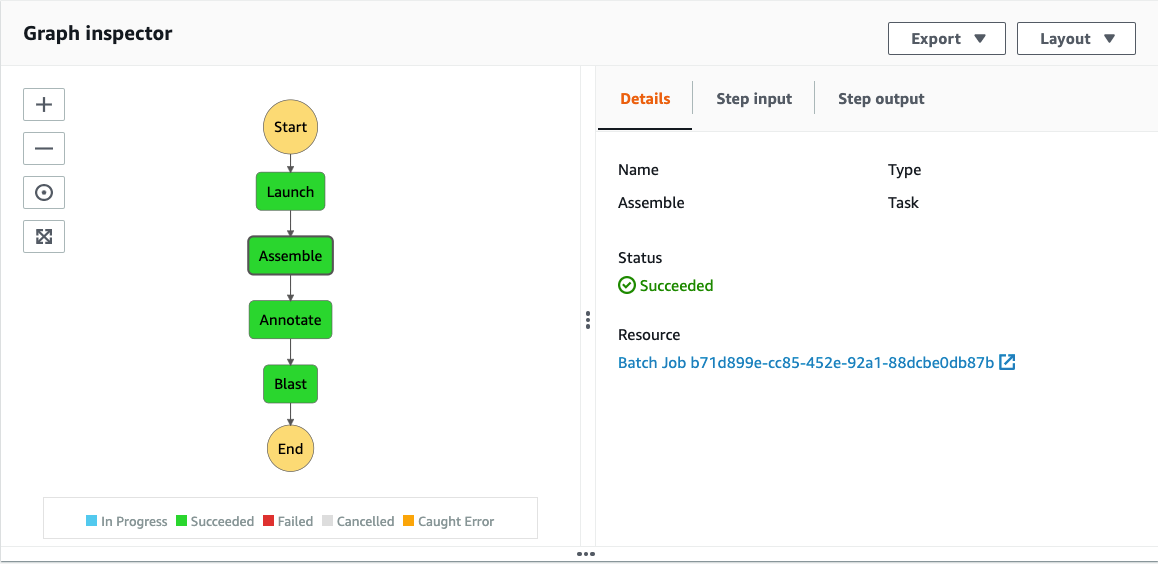1158x564 pixels.
Task: Click the Status label
Action: click(x=640, y=258)
